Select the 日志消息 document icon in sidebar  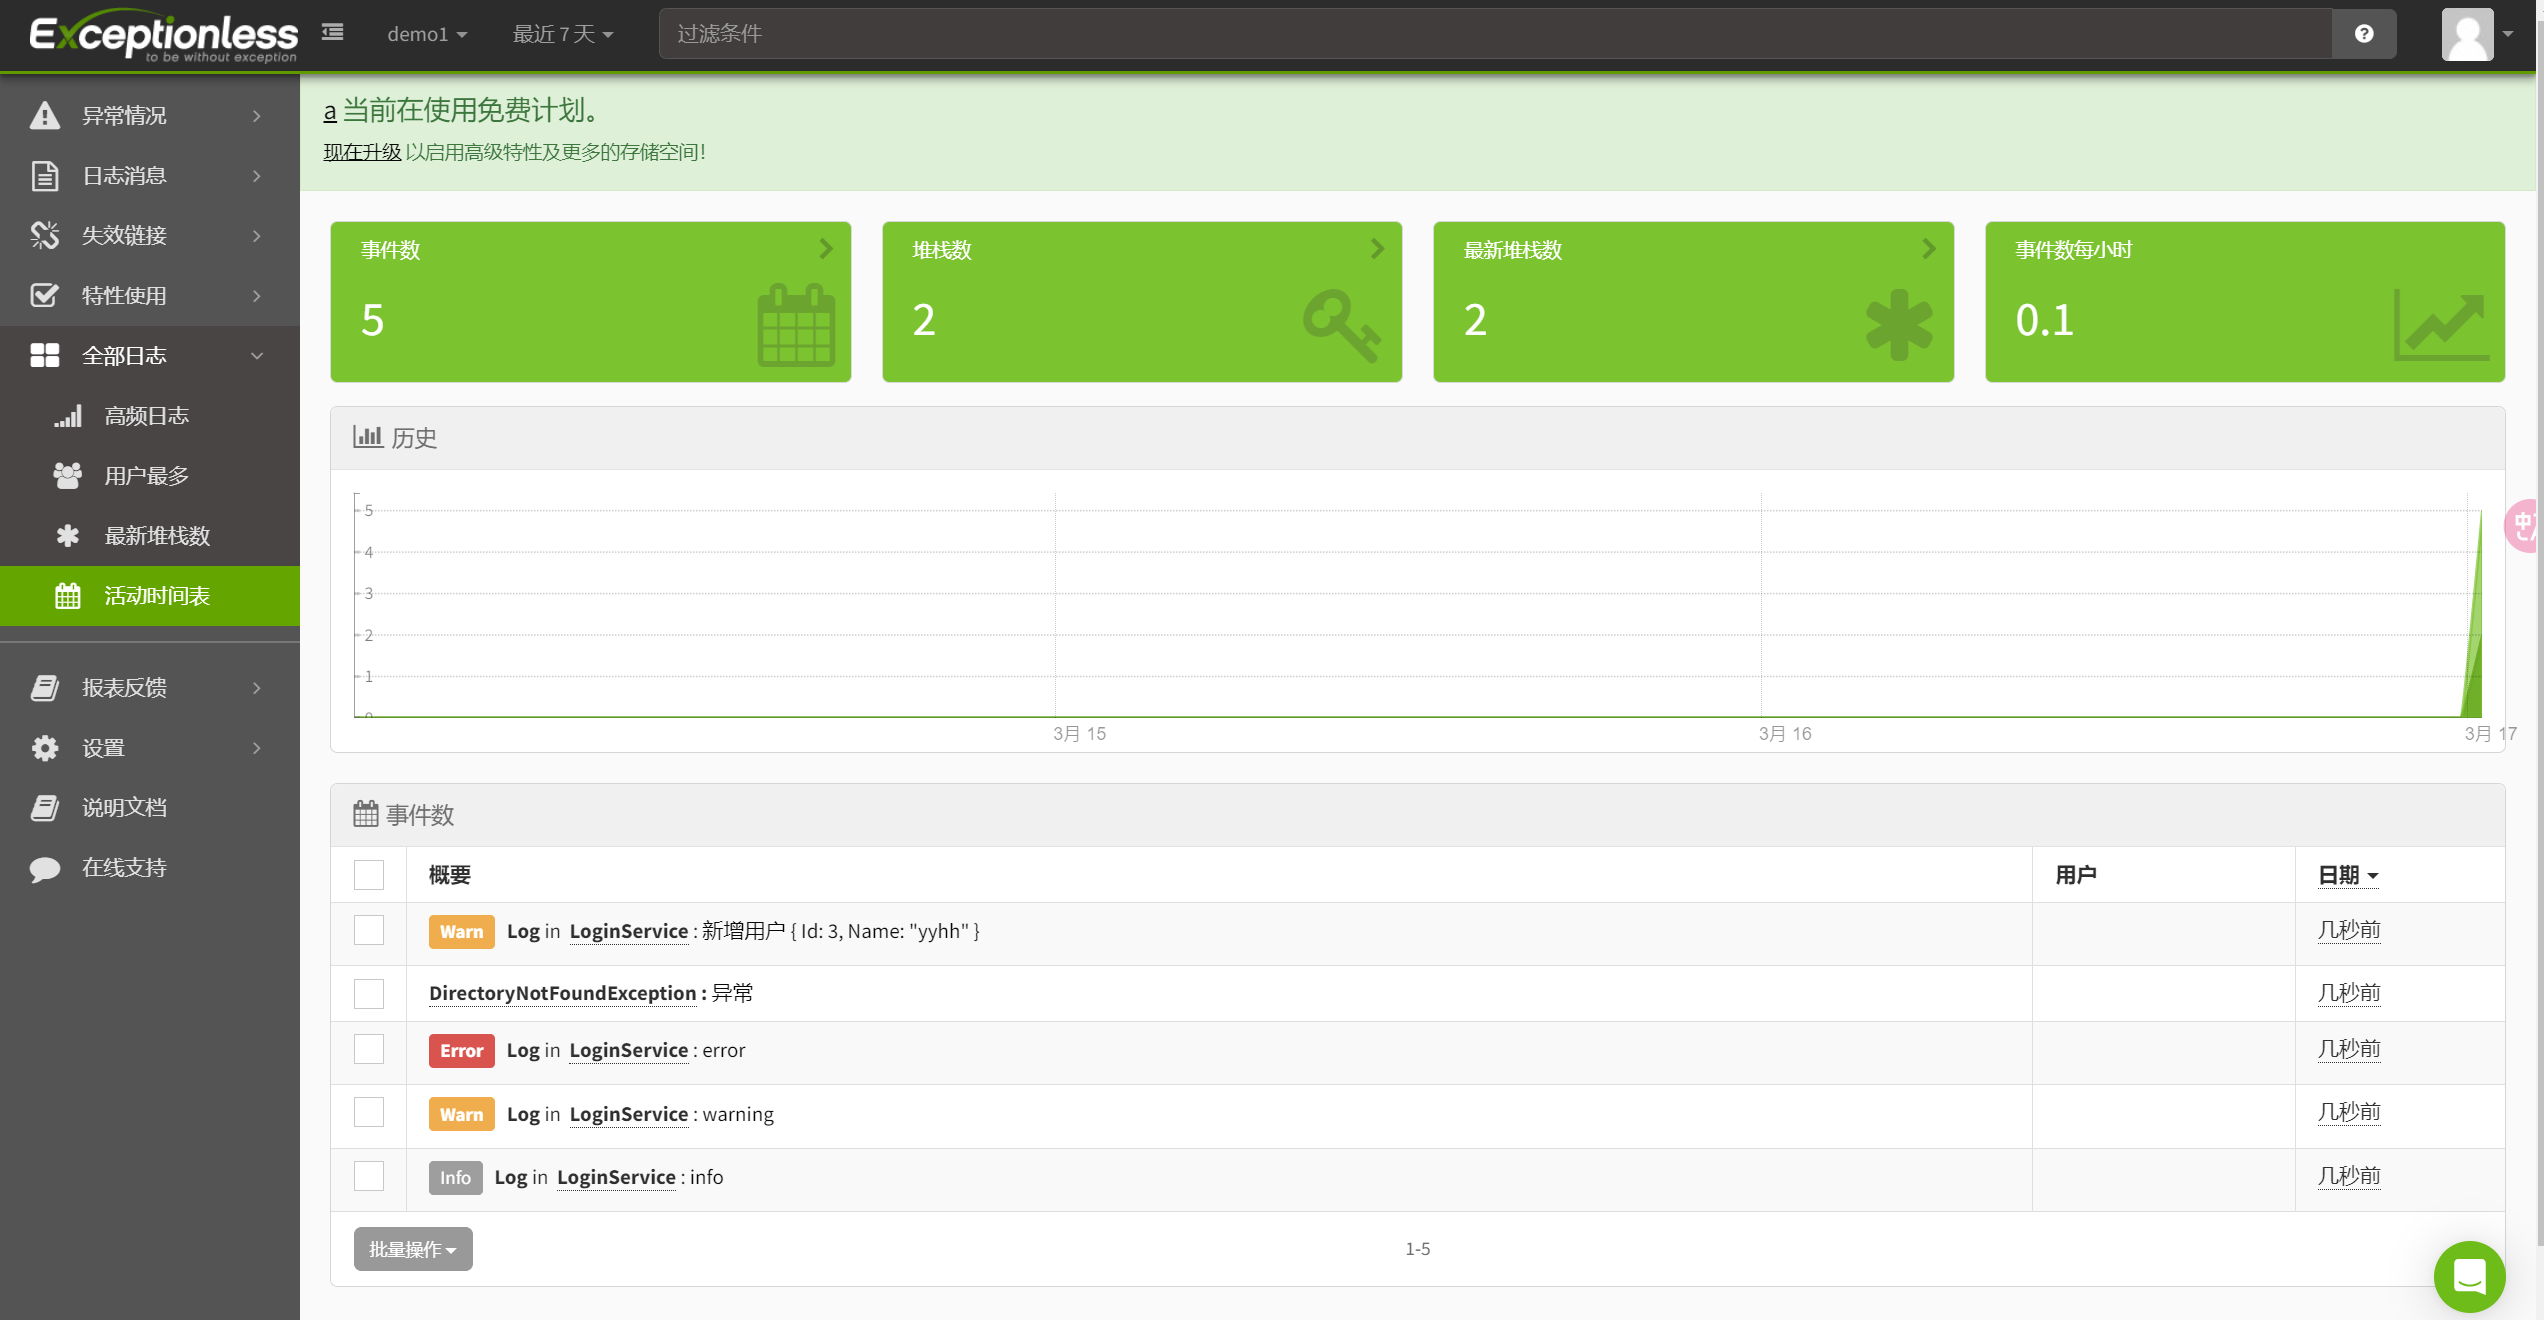(x=44, y=175)
